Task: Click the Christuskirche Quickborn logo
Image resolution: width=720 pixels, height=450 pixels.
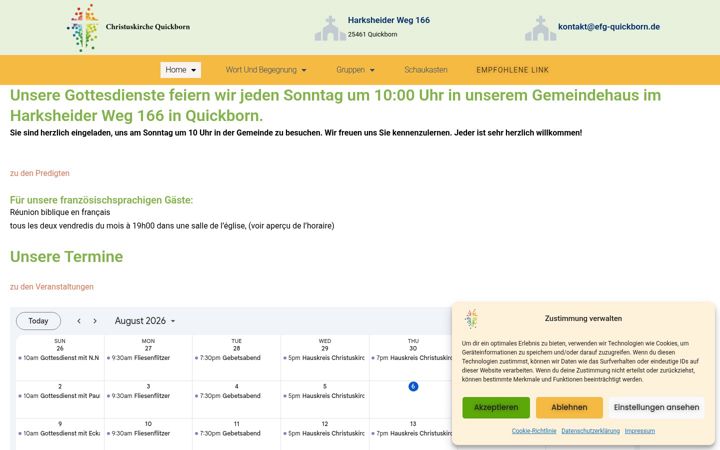Action: 83,28
